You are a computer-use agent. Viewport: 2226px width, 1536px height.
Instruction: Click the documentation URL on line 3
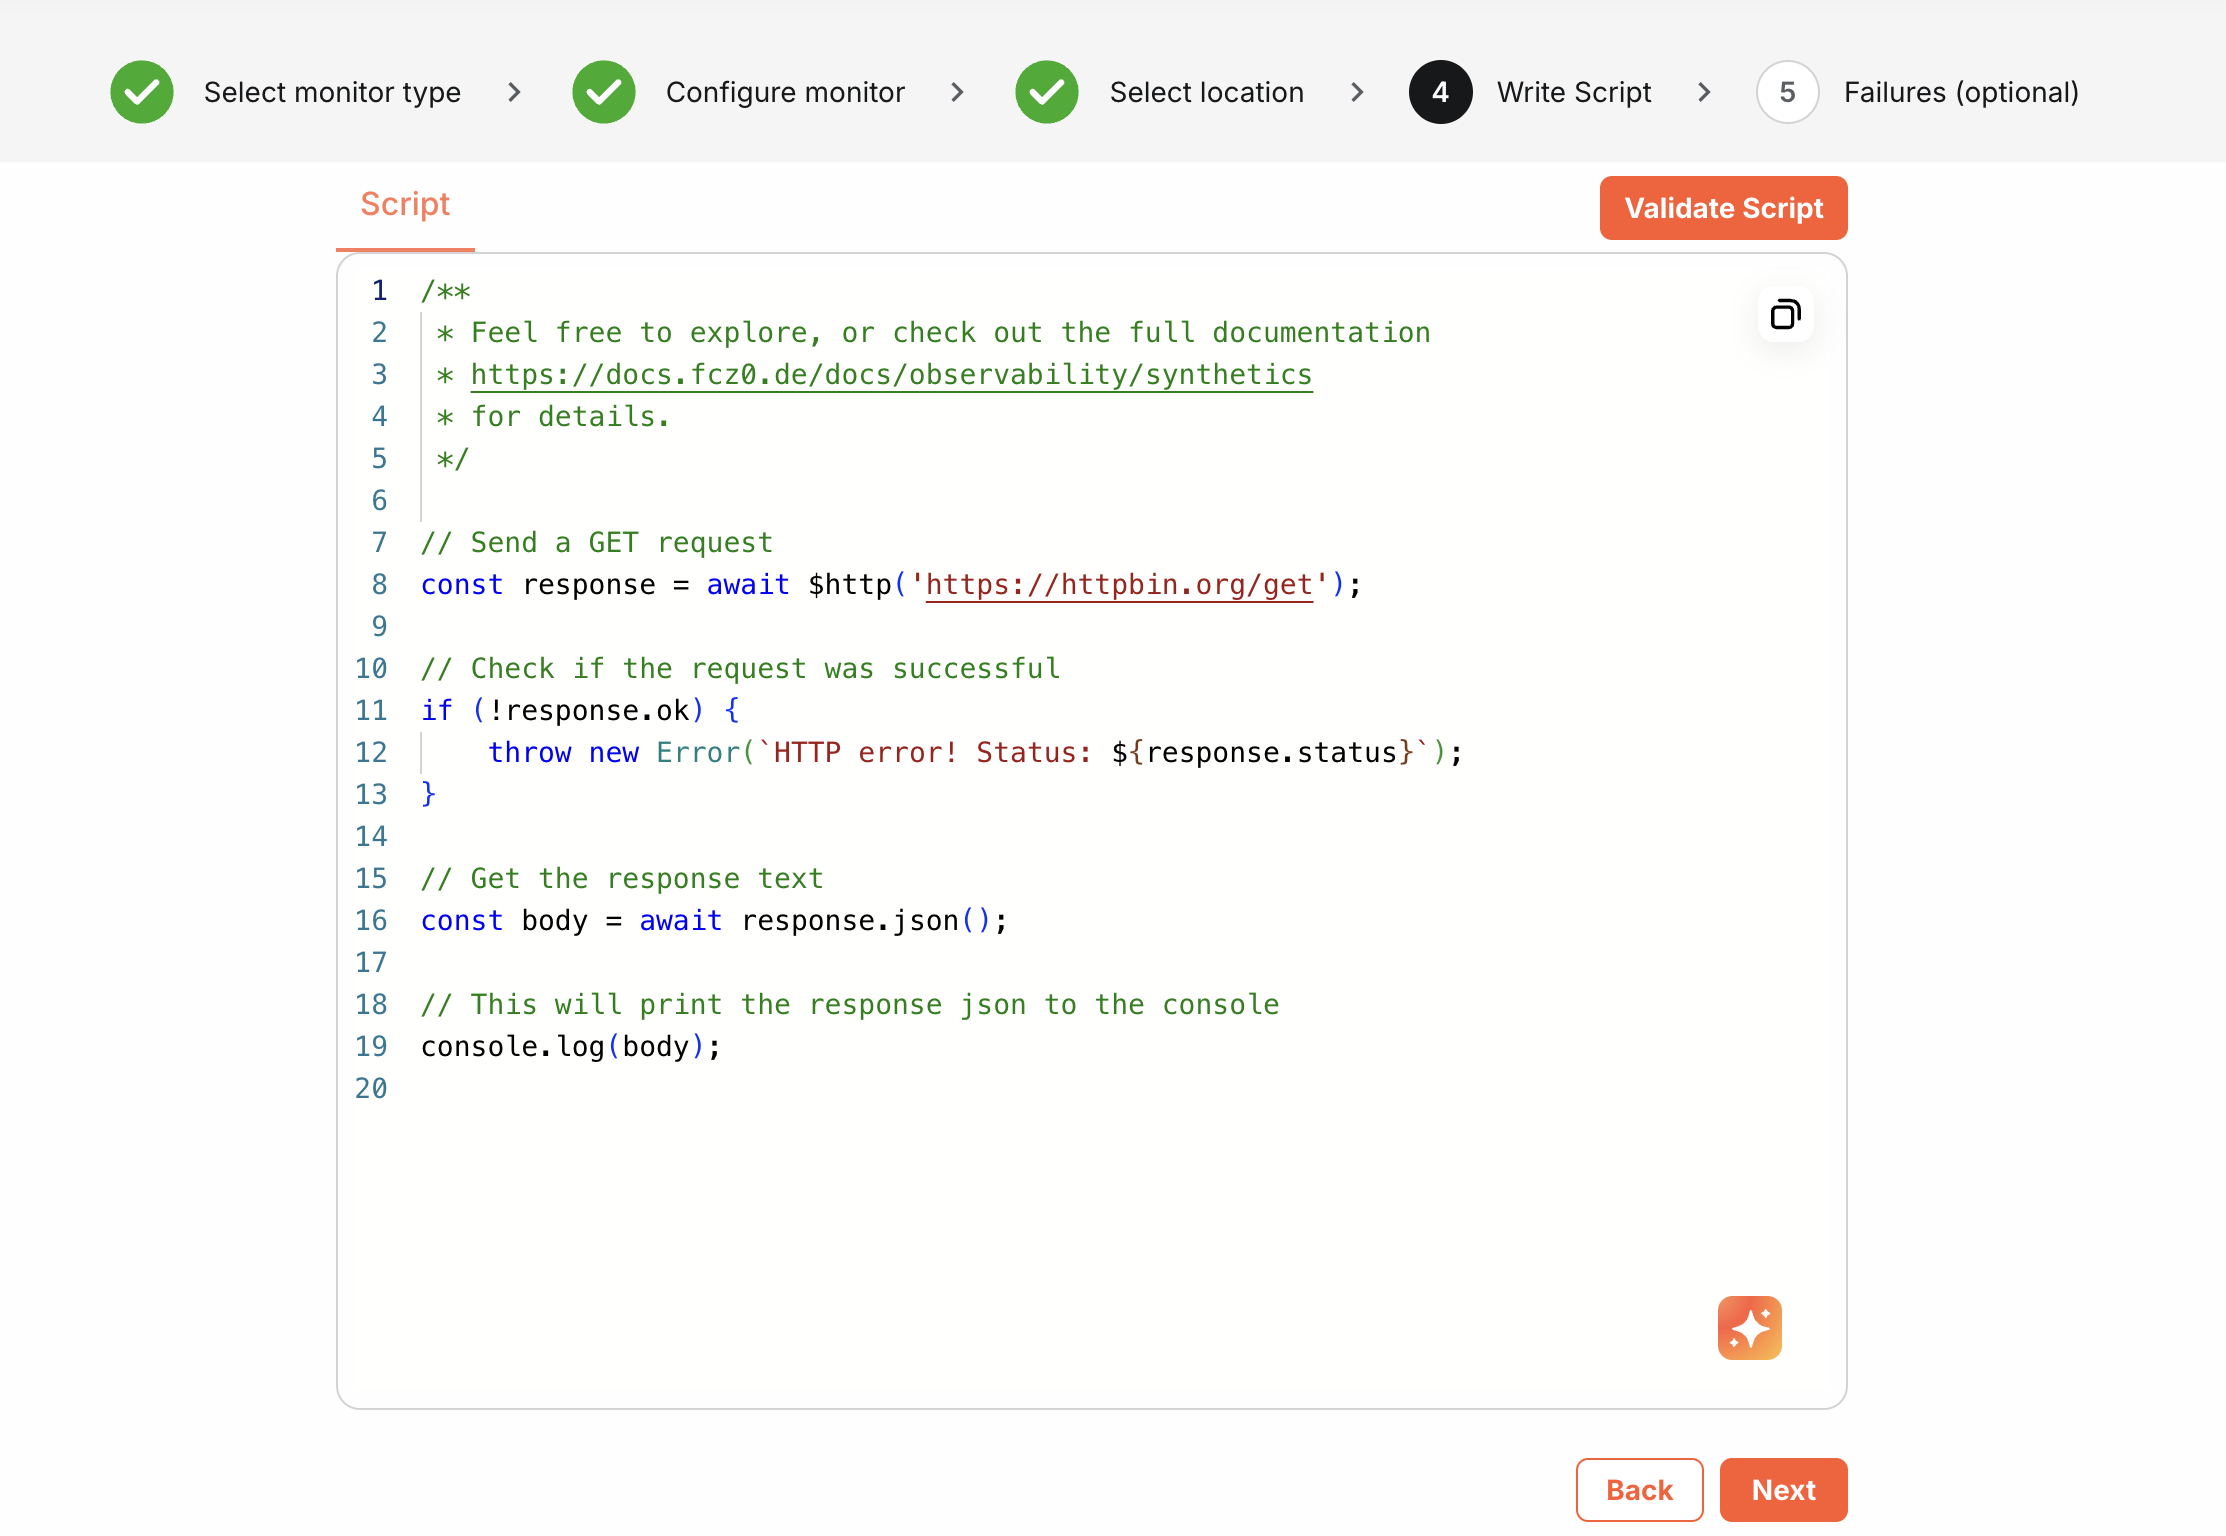point(891,374)
